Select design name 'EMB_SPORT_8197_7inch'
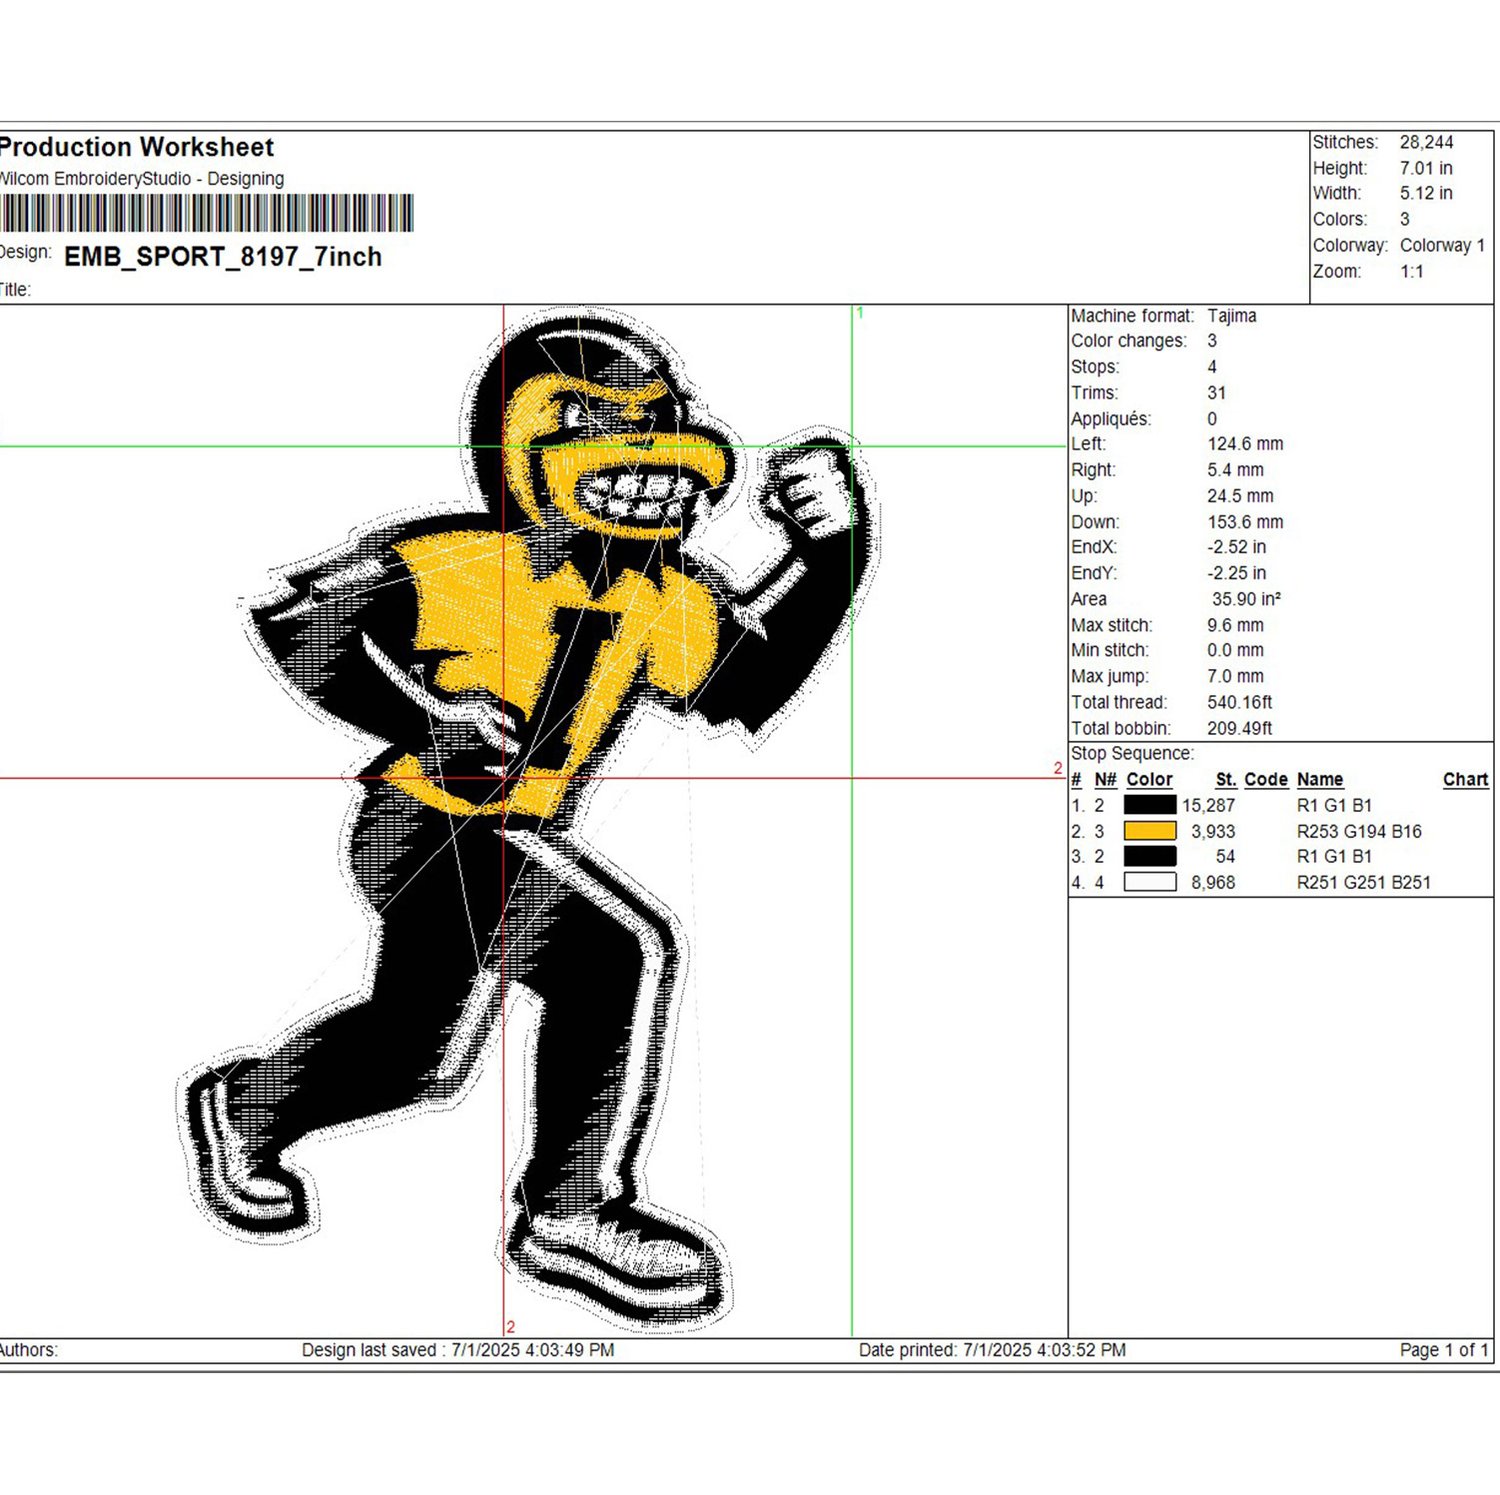 pyautogui.click(x=223, y=257)
